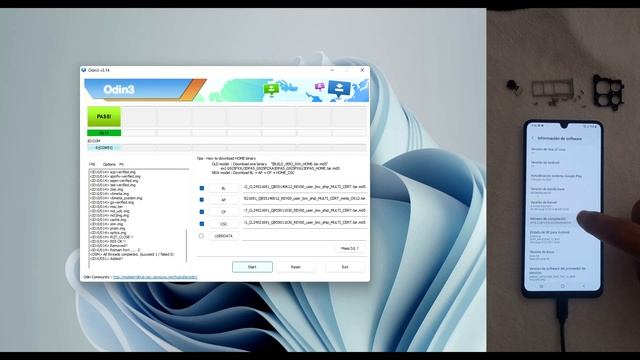The width and height of the screenshot is (640, 360).
Task: Uncheck the CP file checkbox
Action: pos(202,212)
